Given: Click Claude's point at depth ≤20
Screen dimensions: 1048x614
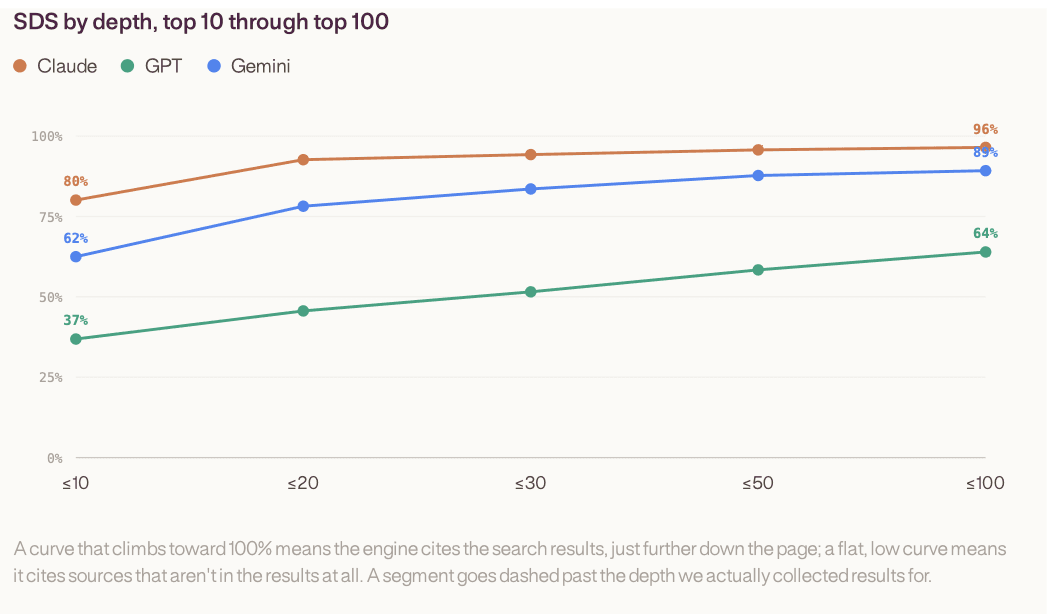Looking at the screenshot, I should (303, 160).
